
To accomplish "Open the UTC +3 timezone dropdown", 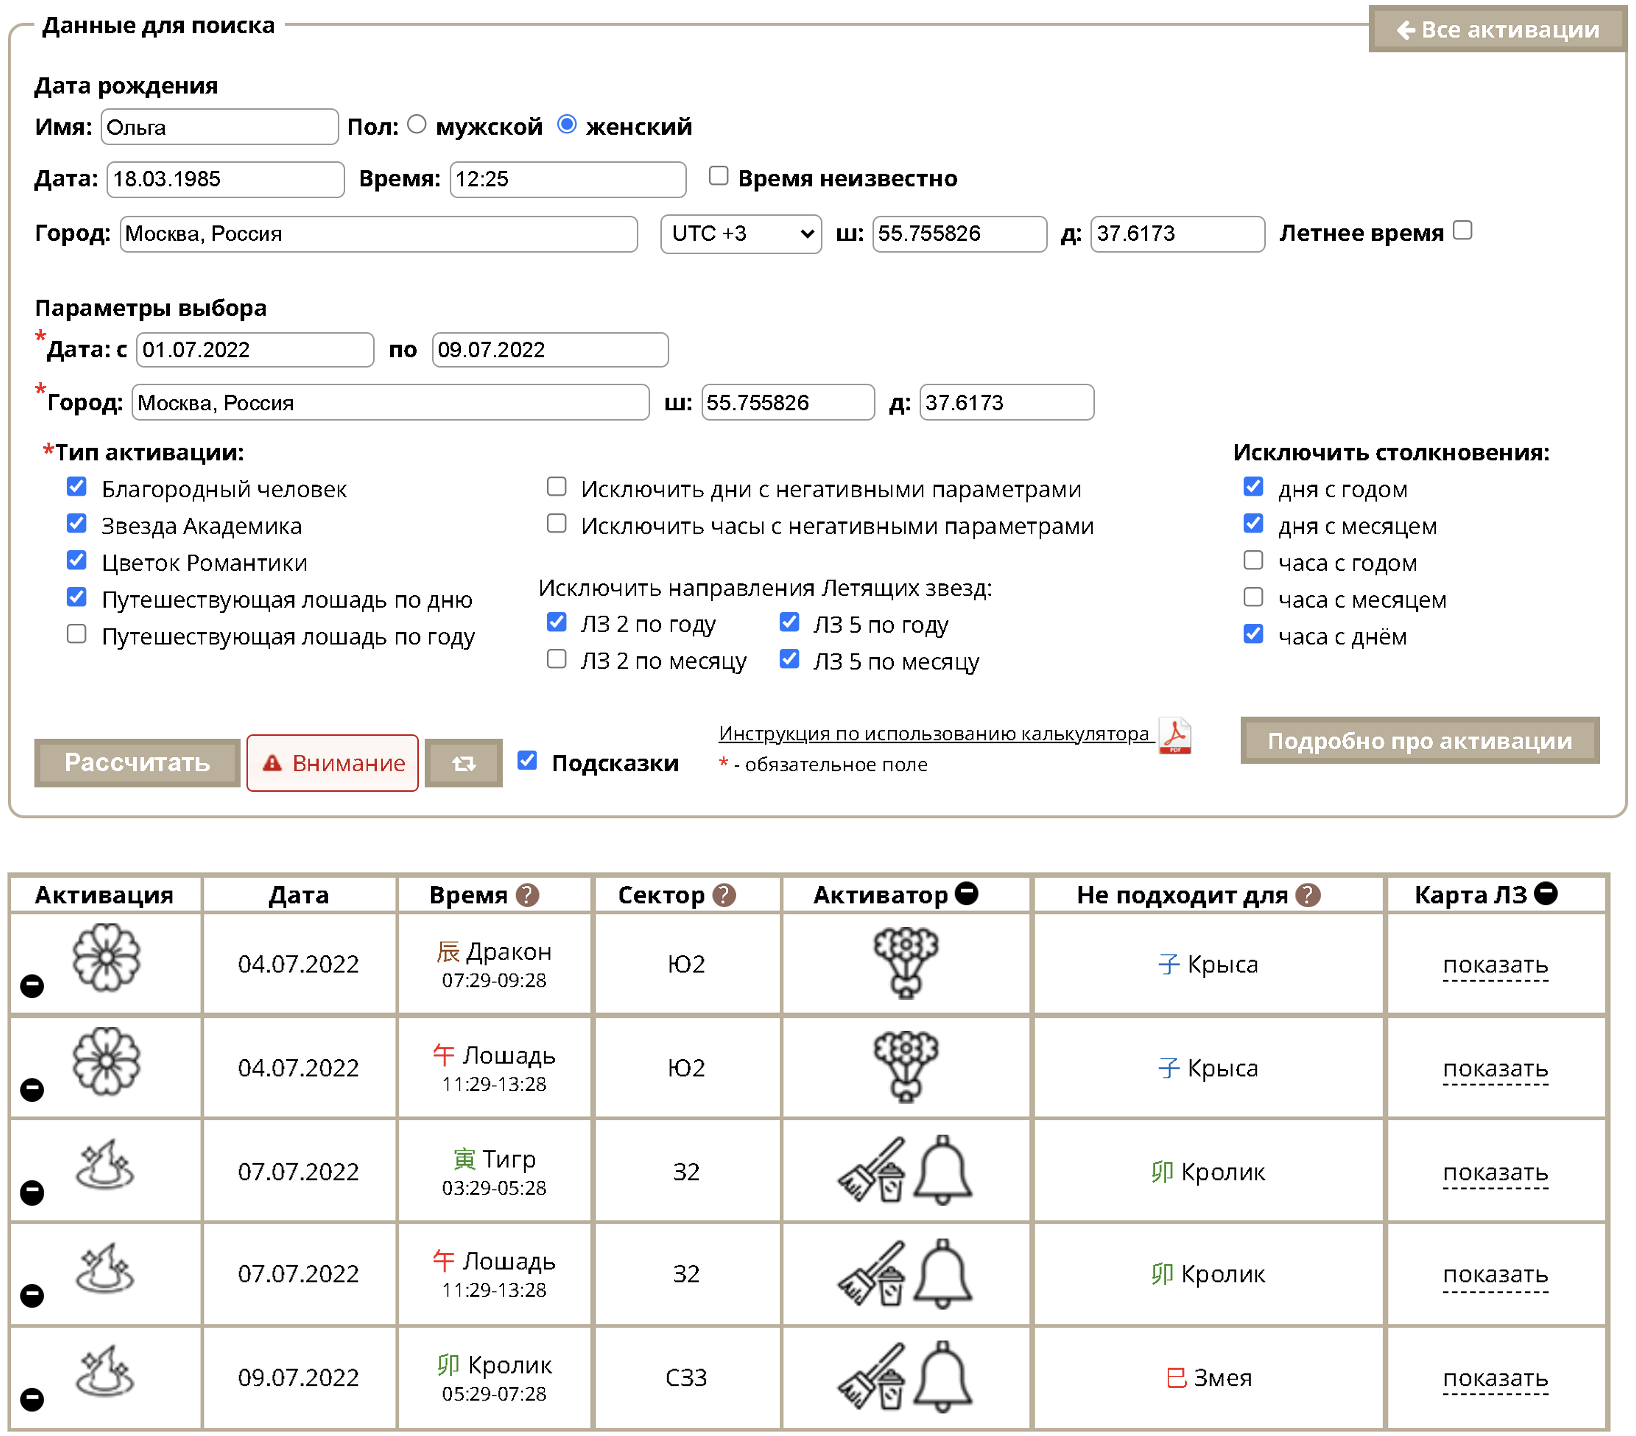I will pos(741,234).
